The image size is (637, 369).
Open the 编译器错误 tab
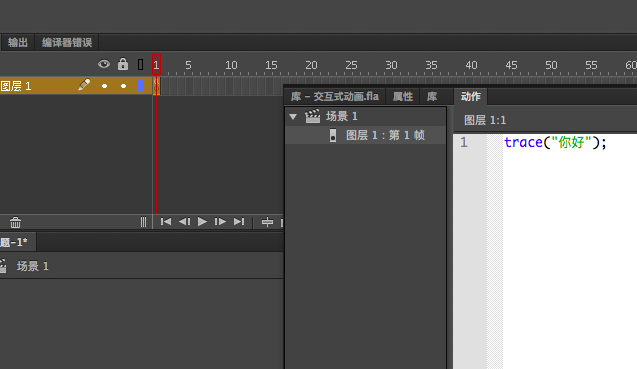click(67, 42)
